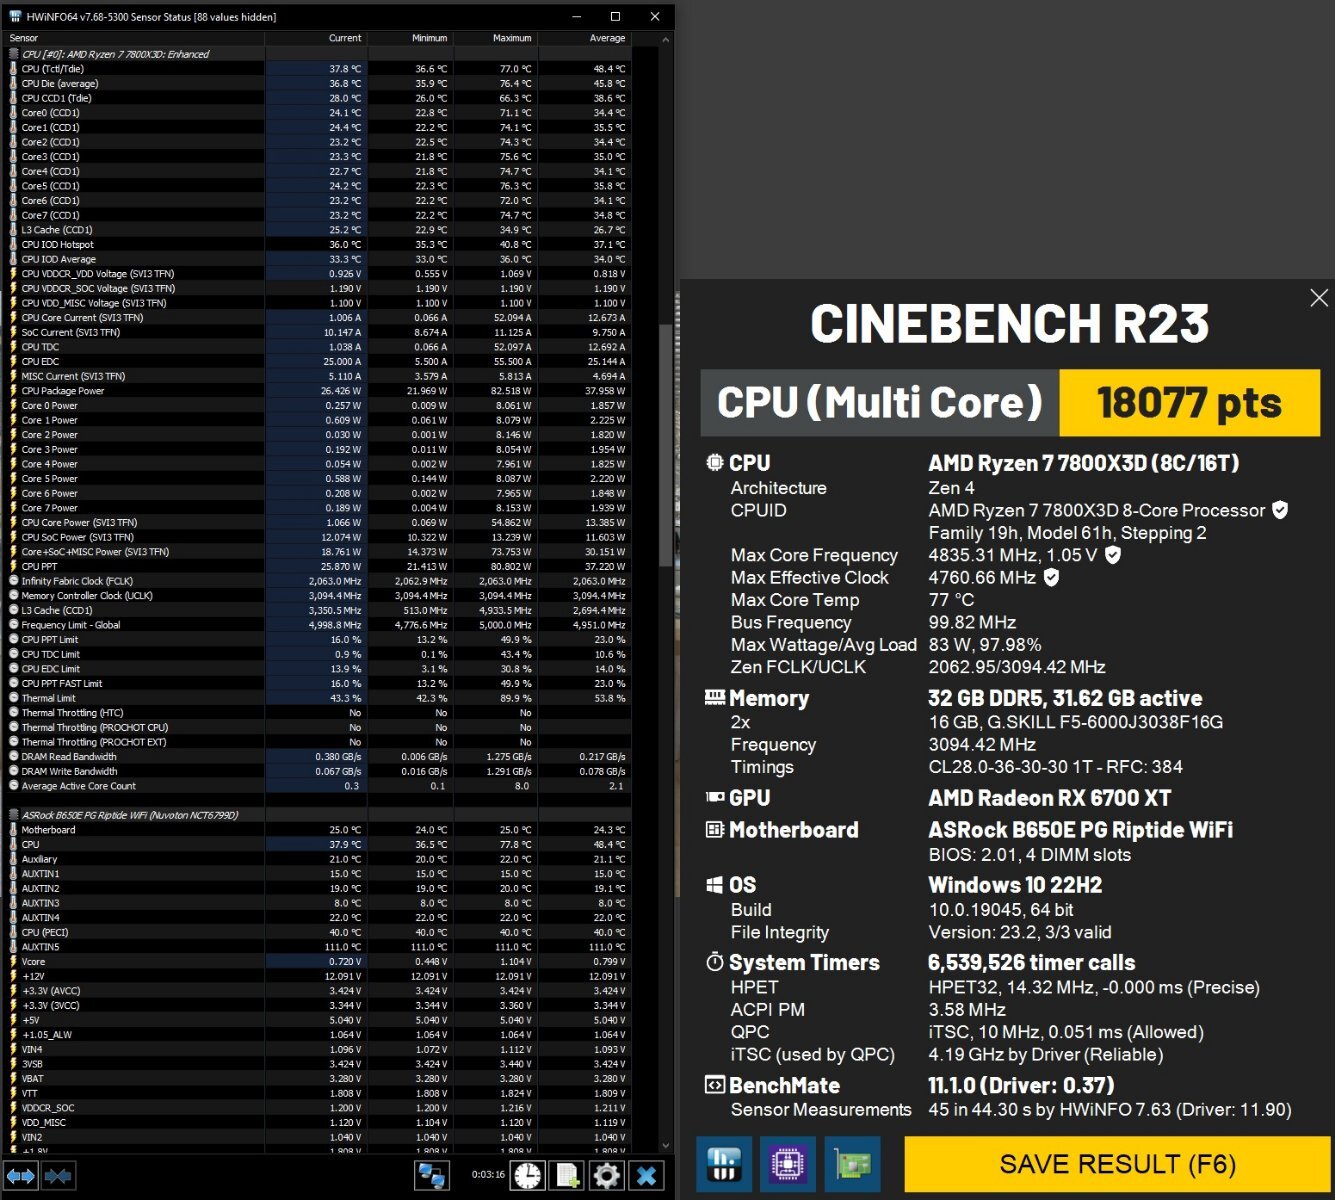Screen dimensions: 1335x1200
Task: Select the CPU IOD Hotspot row
Action: point(318,244)
